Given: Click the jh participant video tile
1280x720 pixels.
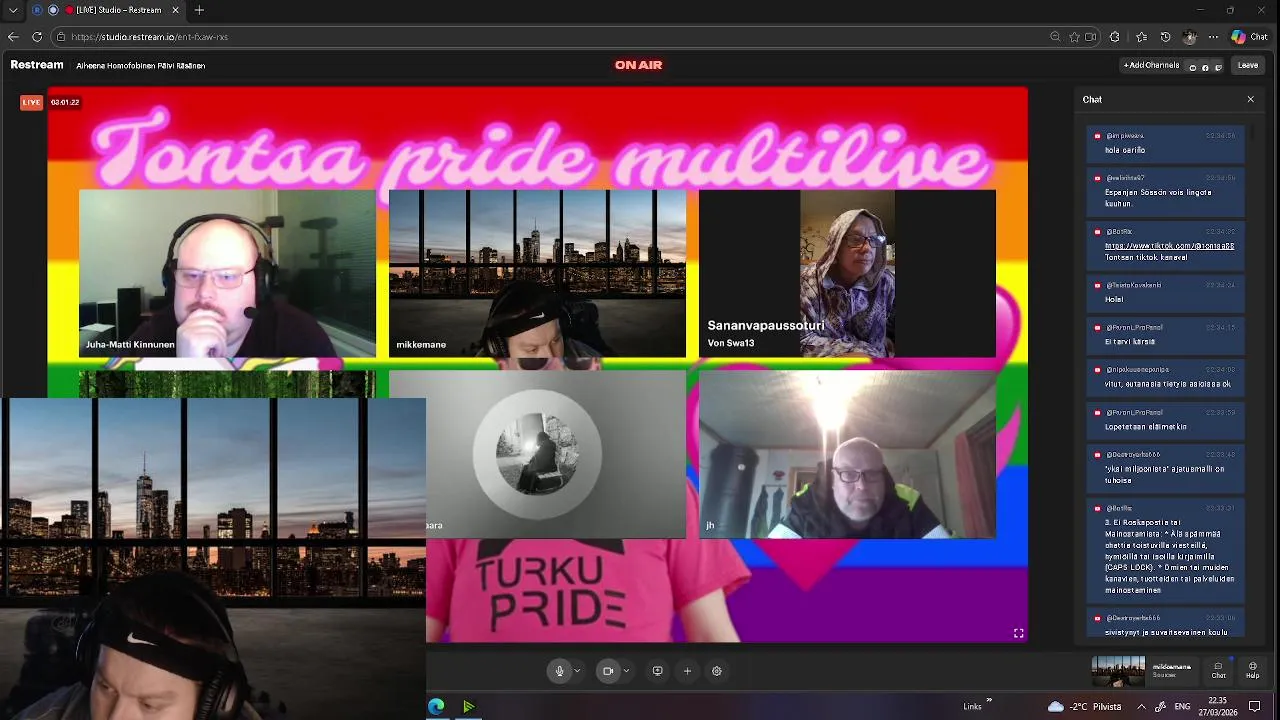Looking at the screenshot, I should [x=847, y=455].
